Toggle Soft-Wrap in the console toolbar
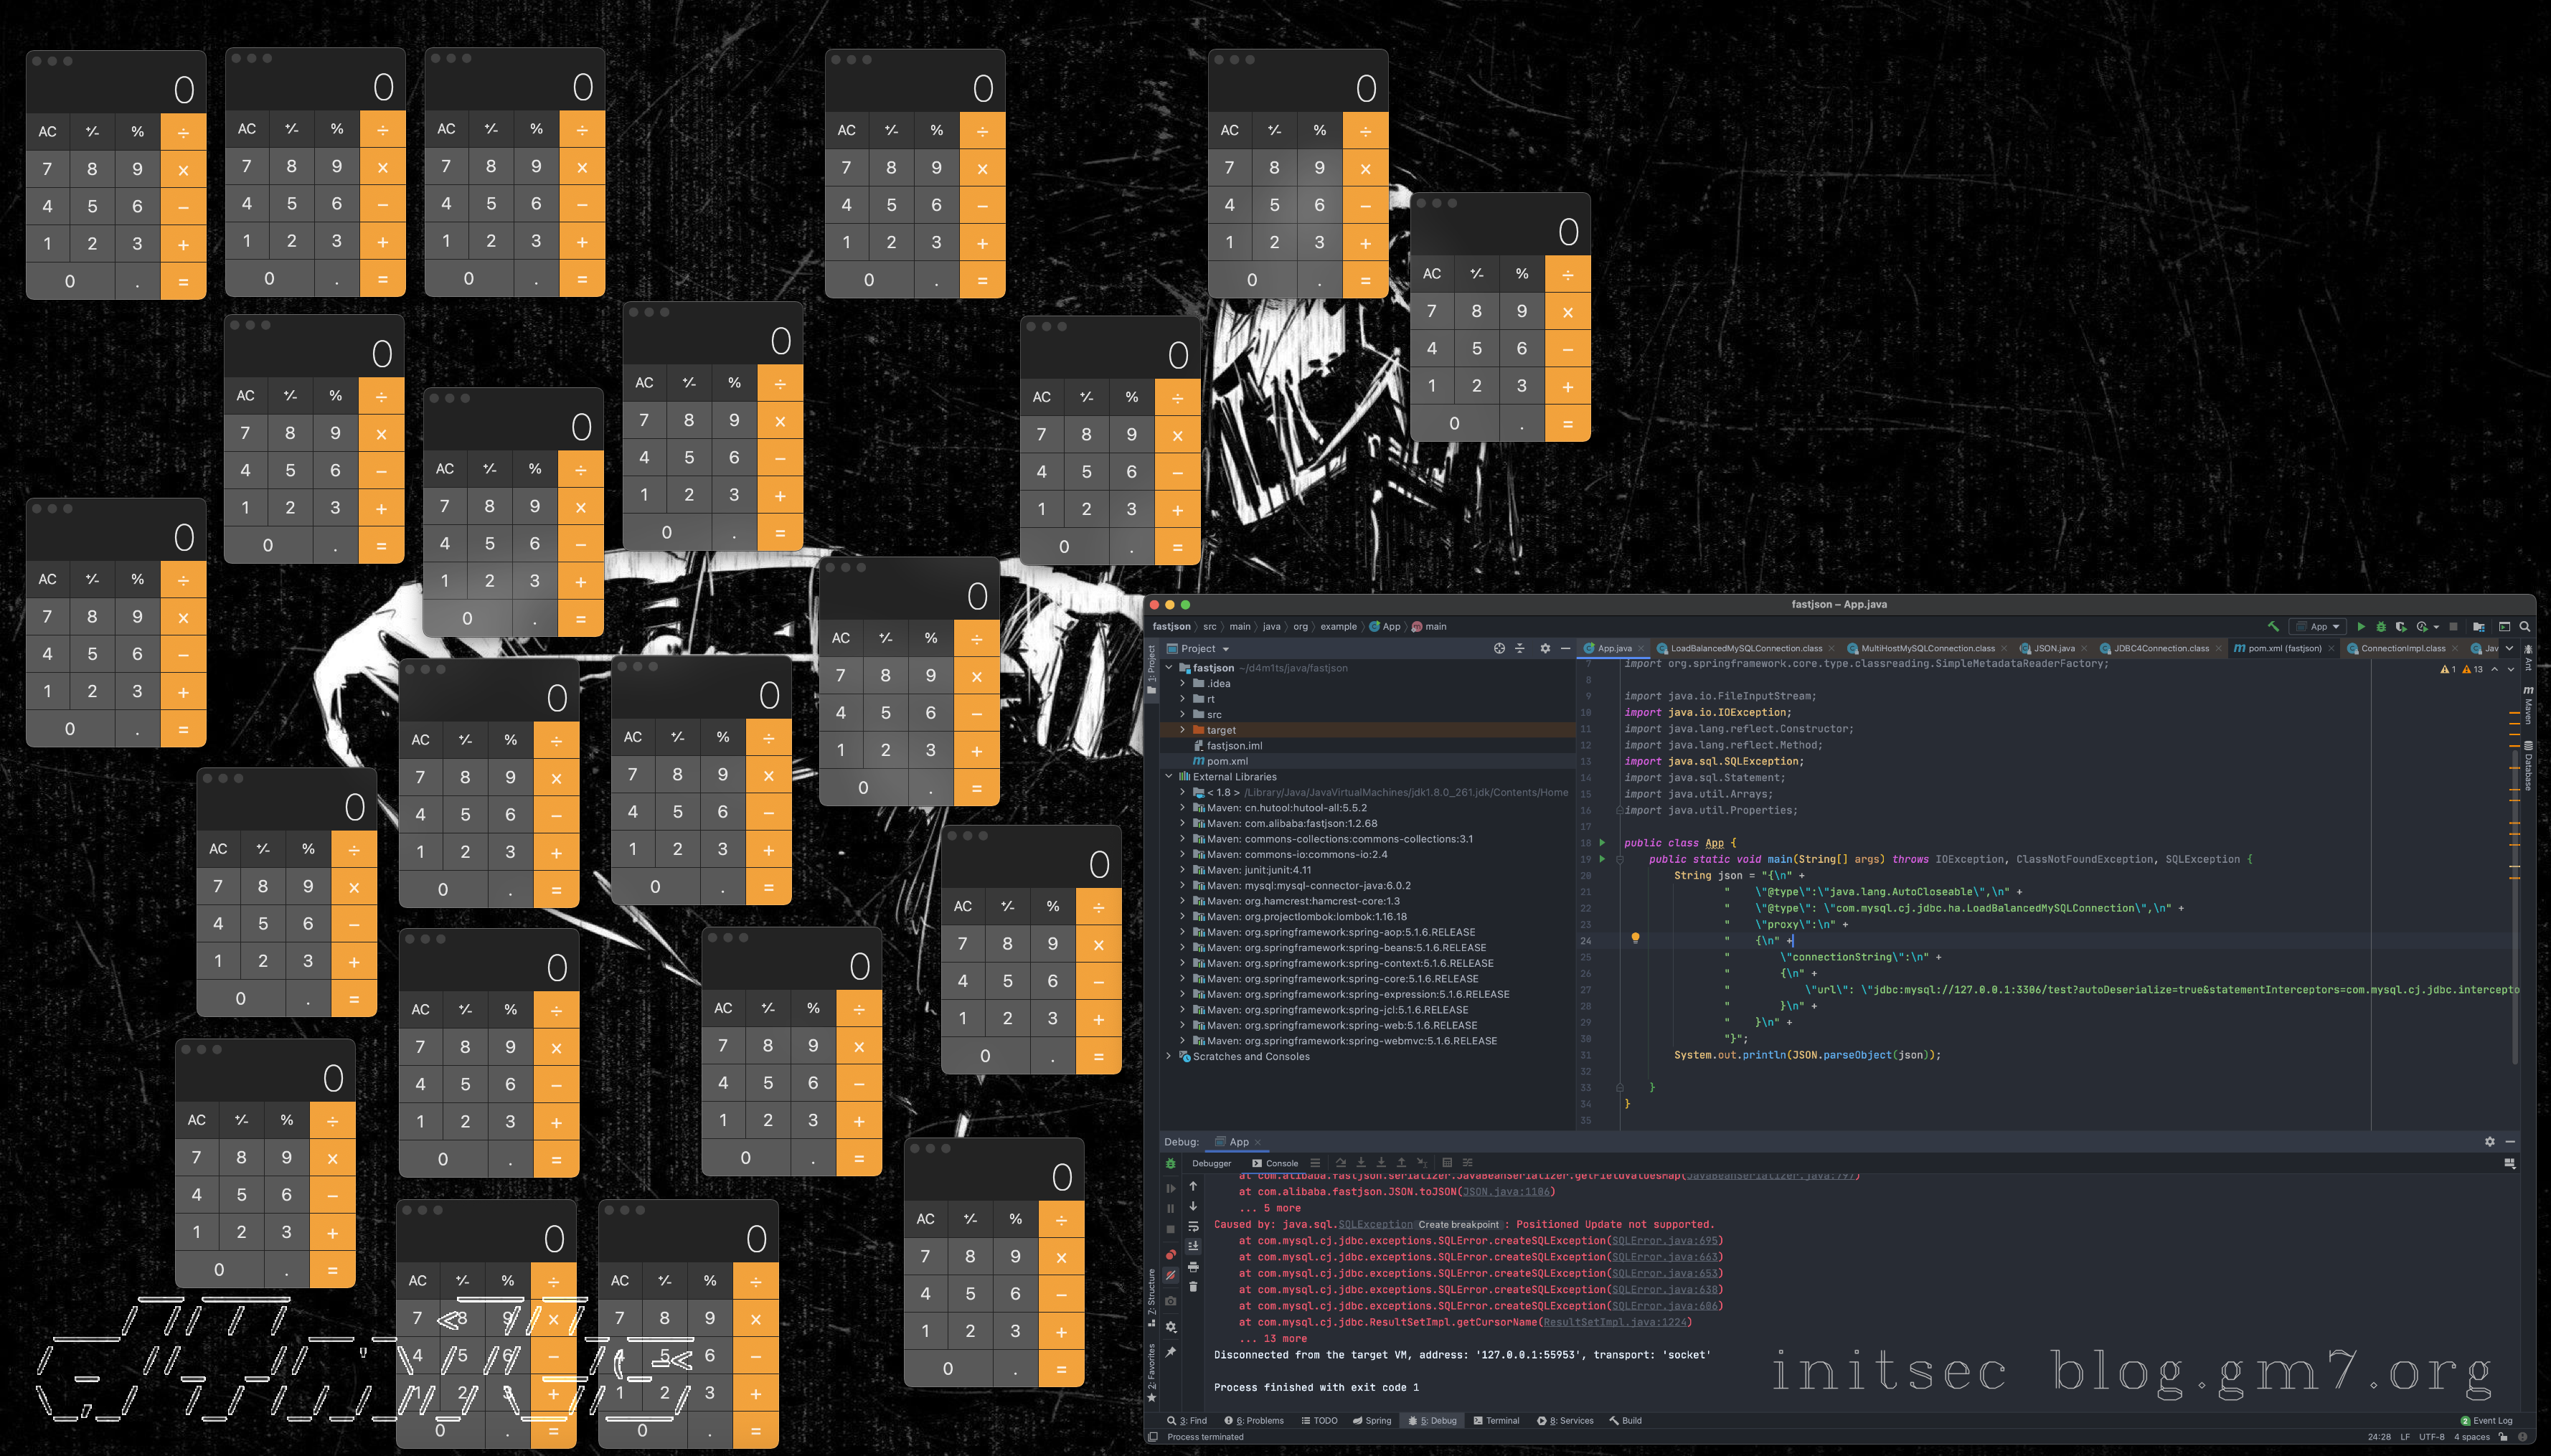Screen dimensions: 2551x1456 (1193, 1227)
